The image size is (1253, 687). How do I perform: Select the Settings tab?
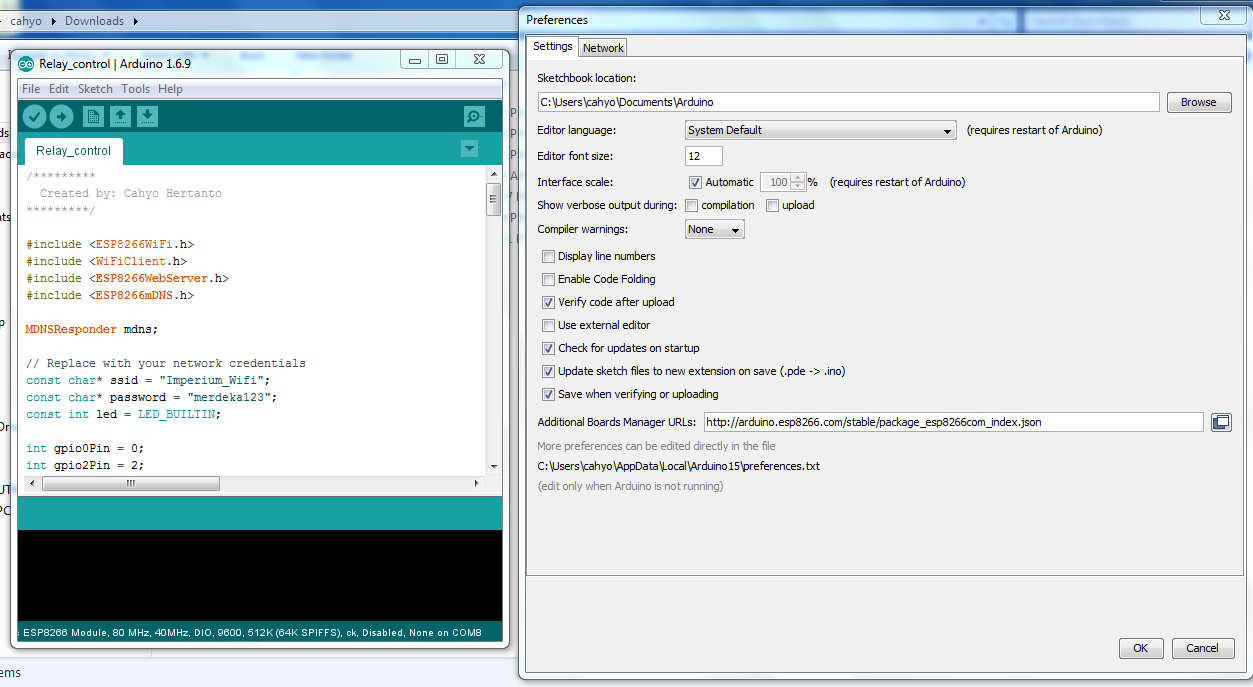click(x=552, y=46)
